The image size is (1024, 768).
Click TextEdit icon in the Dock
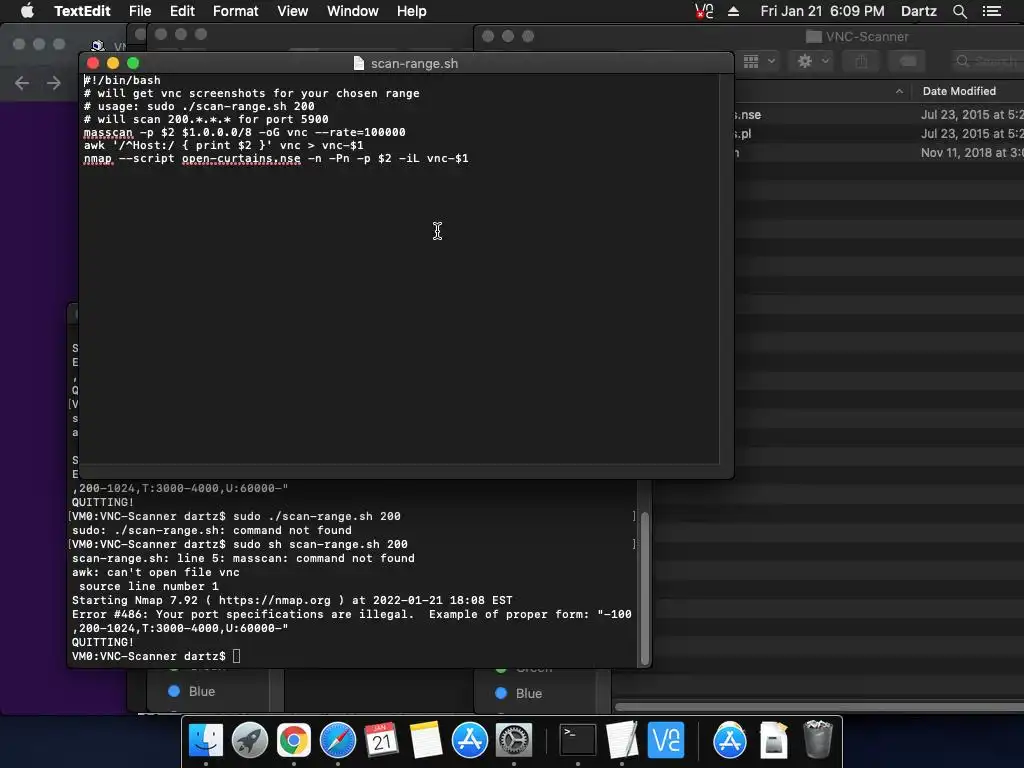(622, 740)
